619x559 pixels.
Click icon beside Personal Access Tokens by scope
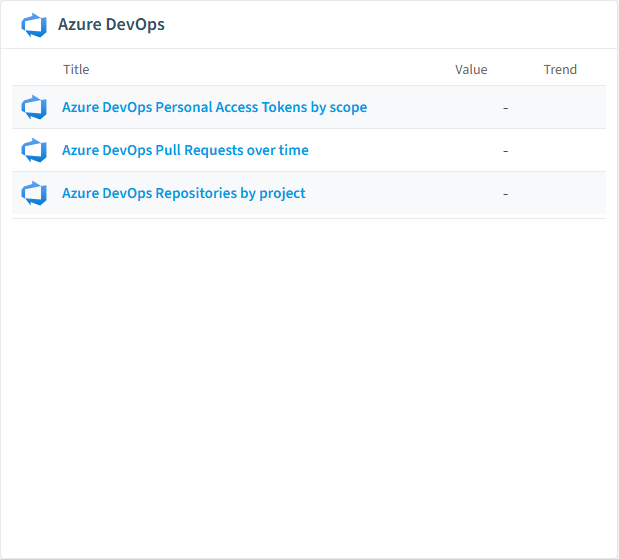coord(34,107)
